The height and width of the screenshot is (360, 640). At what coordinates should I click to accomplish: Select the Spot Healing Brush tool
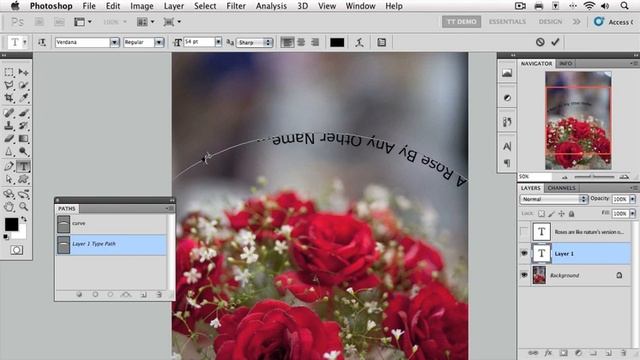click(9, 113)
